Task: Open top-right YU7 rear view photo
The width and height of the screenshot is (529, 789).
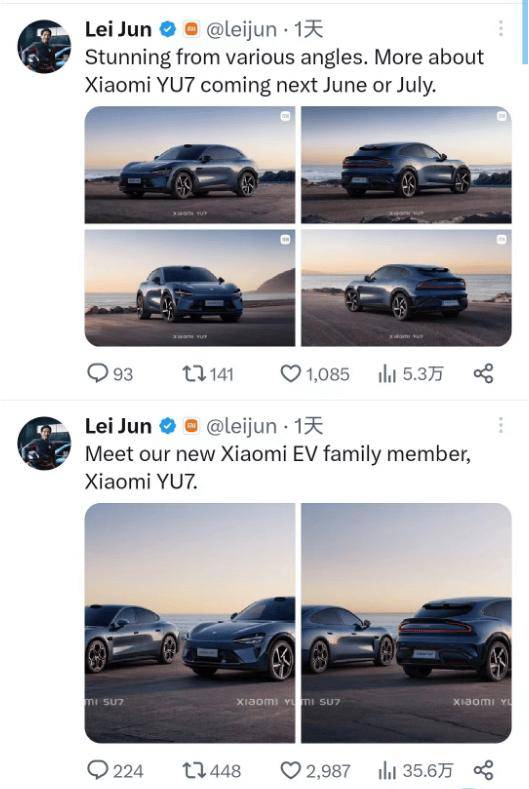Action: pos(406,165)
